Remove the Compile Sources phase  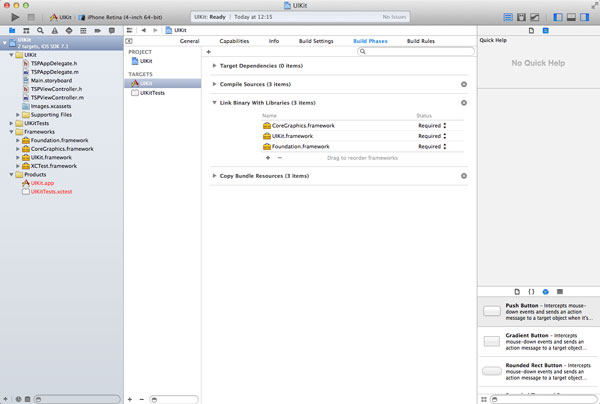[464, 84]
